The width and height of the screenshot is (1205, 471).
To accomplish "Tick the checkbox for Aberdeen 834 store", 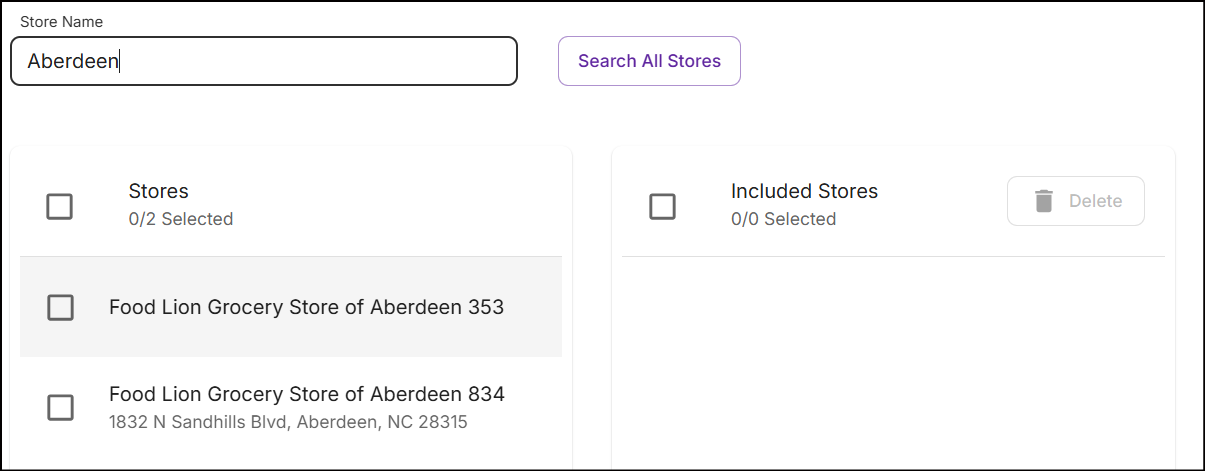I will coord(61,407).
